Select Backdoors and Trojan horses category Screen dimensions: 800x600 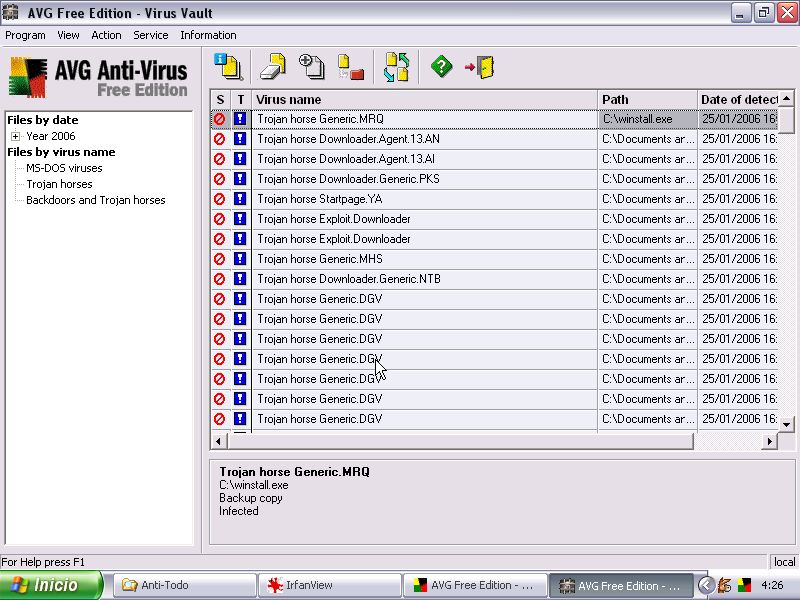click(x=95, y=200)
